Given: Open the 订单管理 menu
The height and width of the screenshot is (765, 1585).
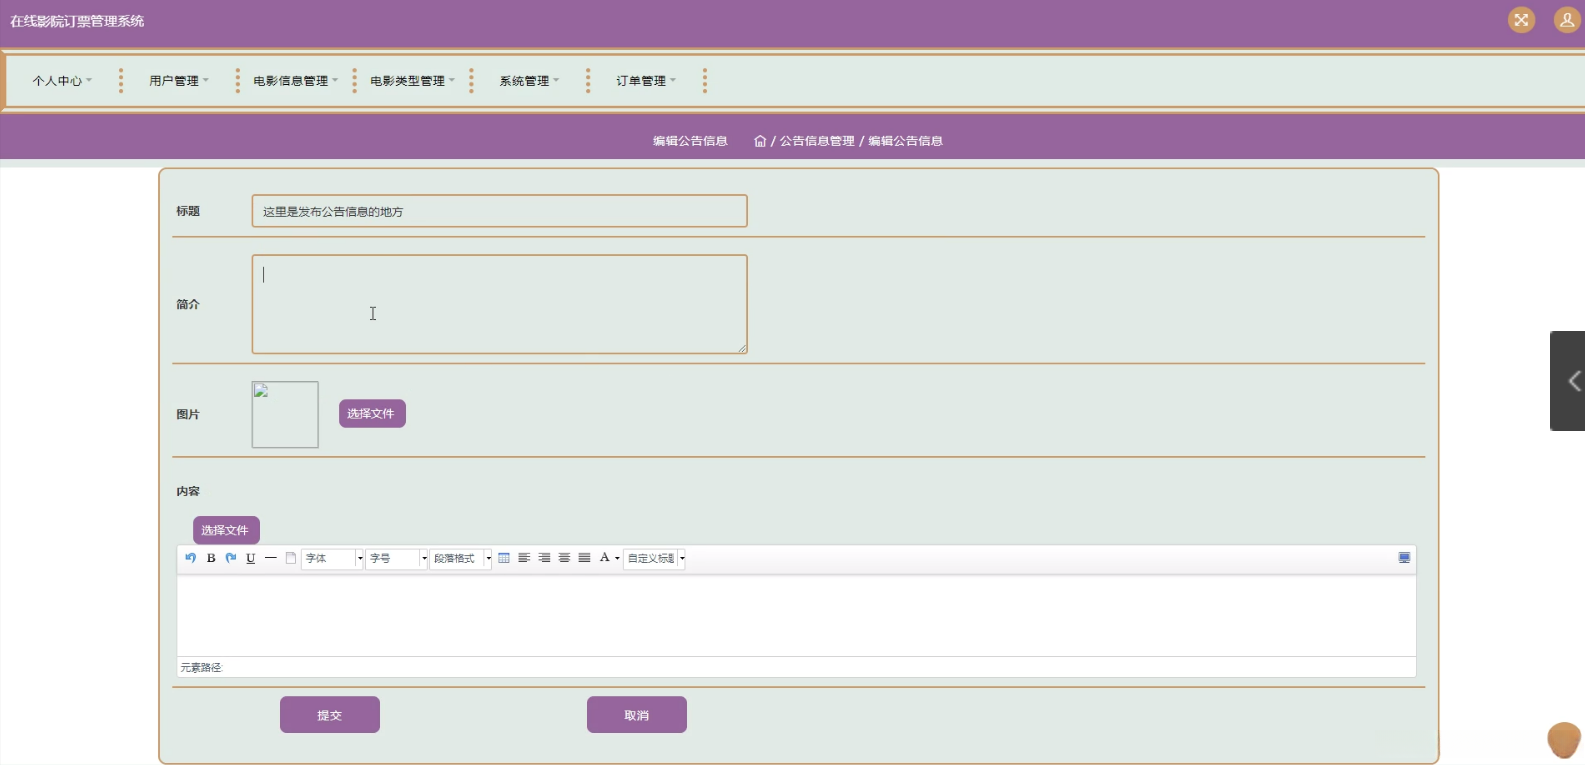Looking at the screenshot, I should 646,81.
